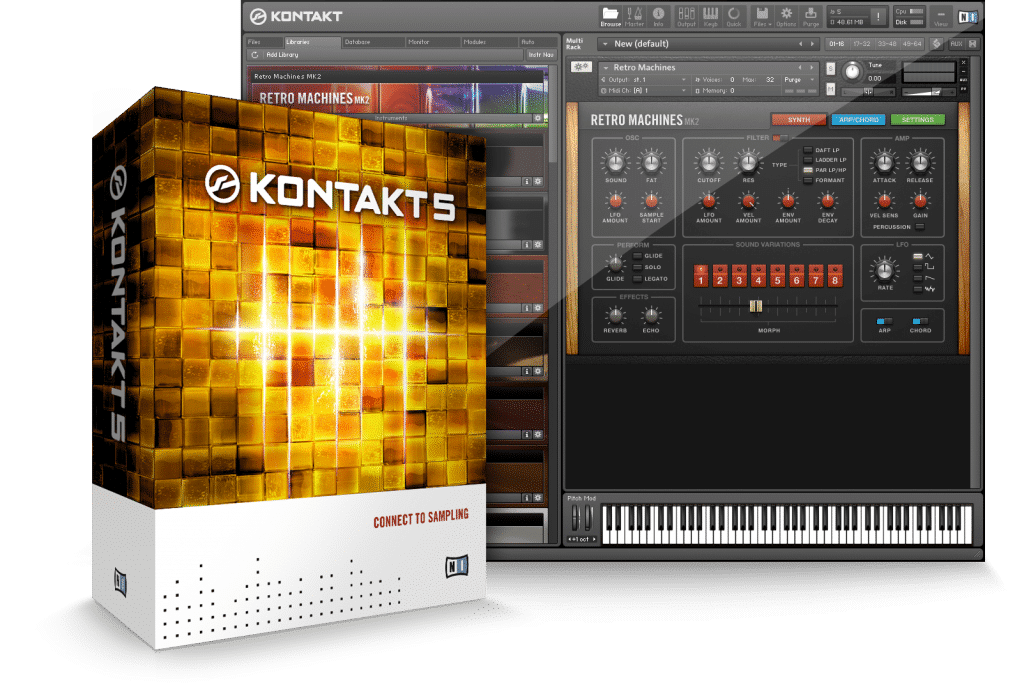Image resolution: width=1024 pixels, height=689 pixels.
Task: Enable the Daft LP filter type
Action: pyautogui.click(x=808, y=150)
